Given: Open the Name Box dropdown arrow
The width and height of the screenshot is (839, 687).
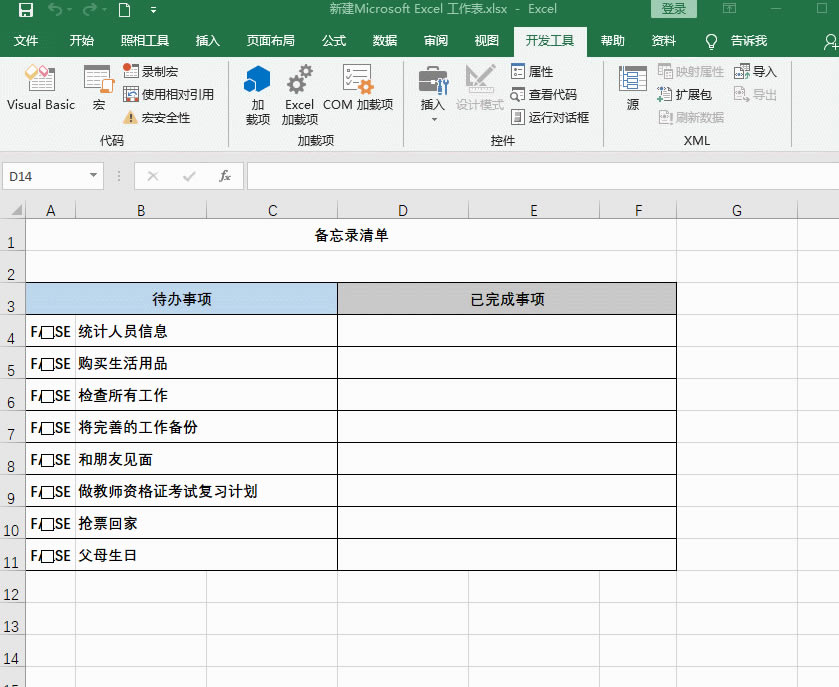Looking at the screenshot, I should point(95,175).
